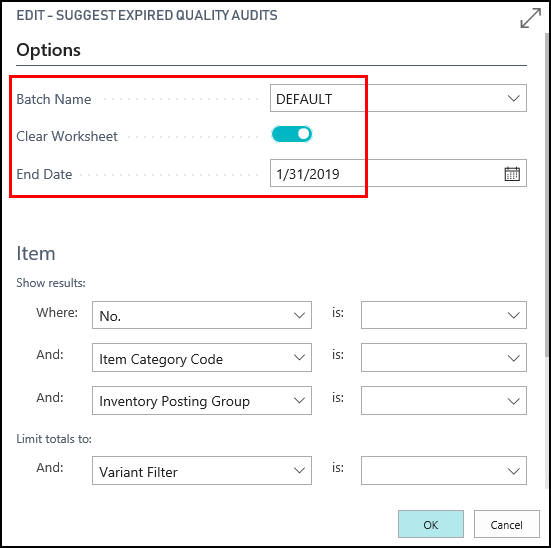Viewport: 551px width, 548px height.
Task: Click the Batch Name label
Action: (x=54, y=99)
